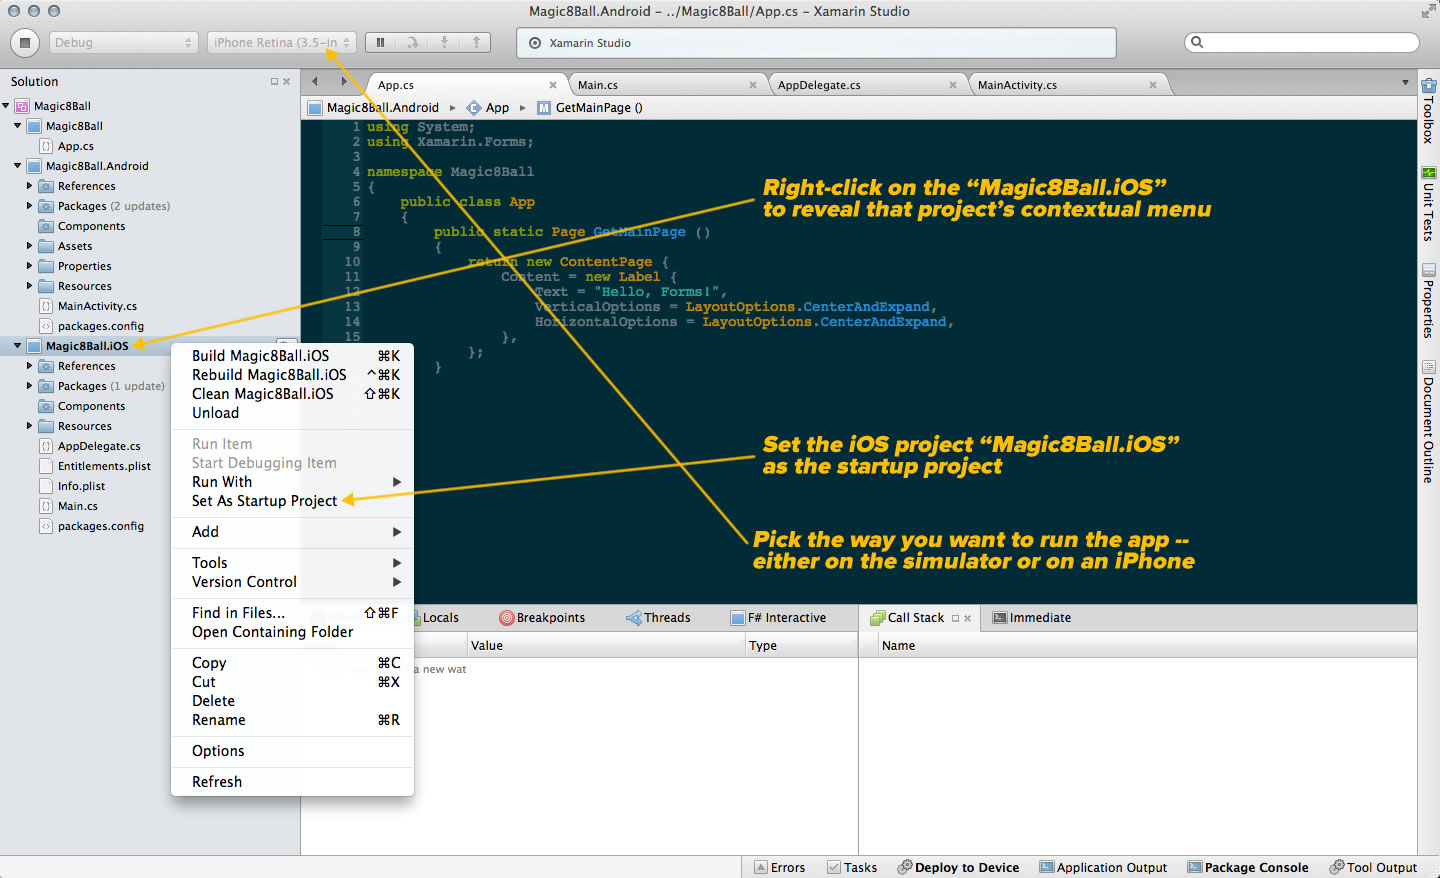Switch to the Main.cs tab

[x=668, y=85]
